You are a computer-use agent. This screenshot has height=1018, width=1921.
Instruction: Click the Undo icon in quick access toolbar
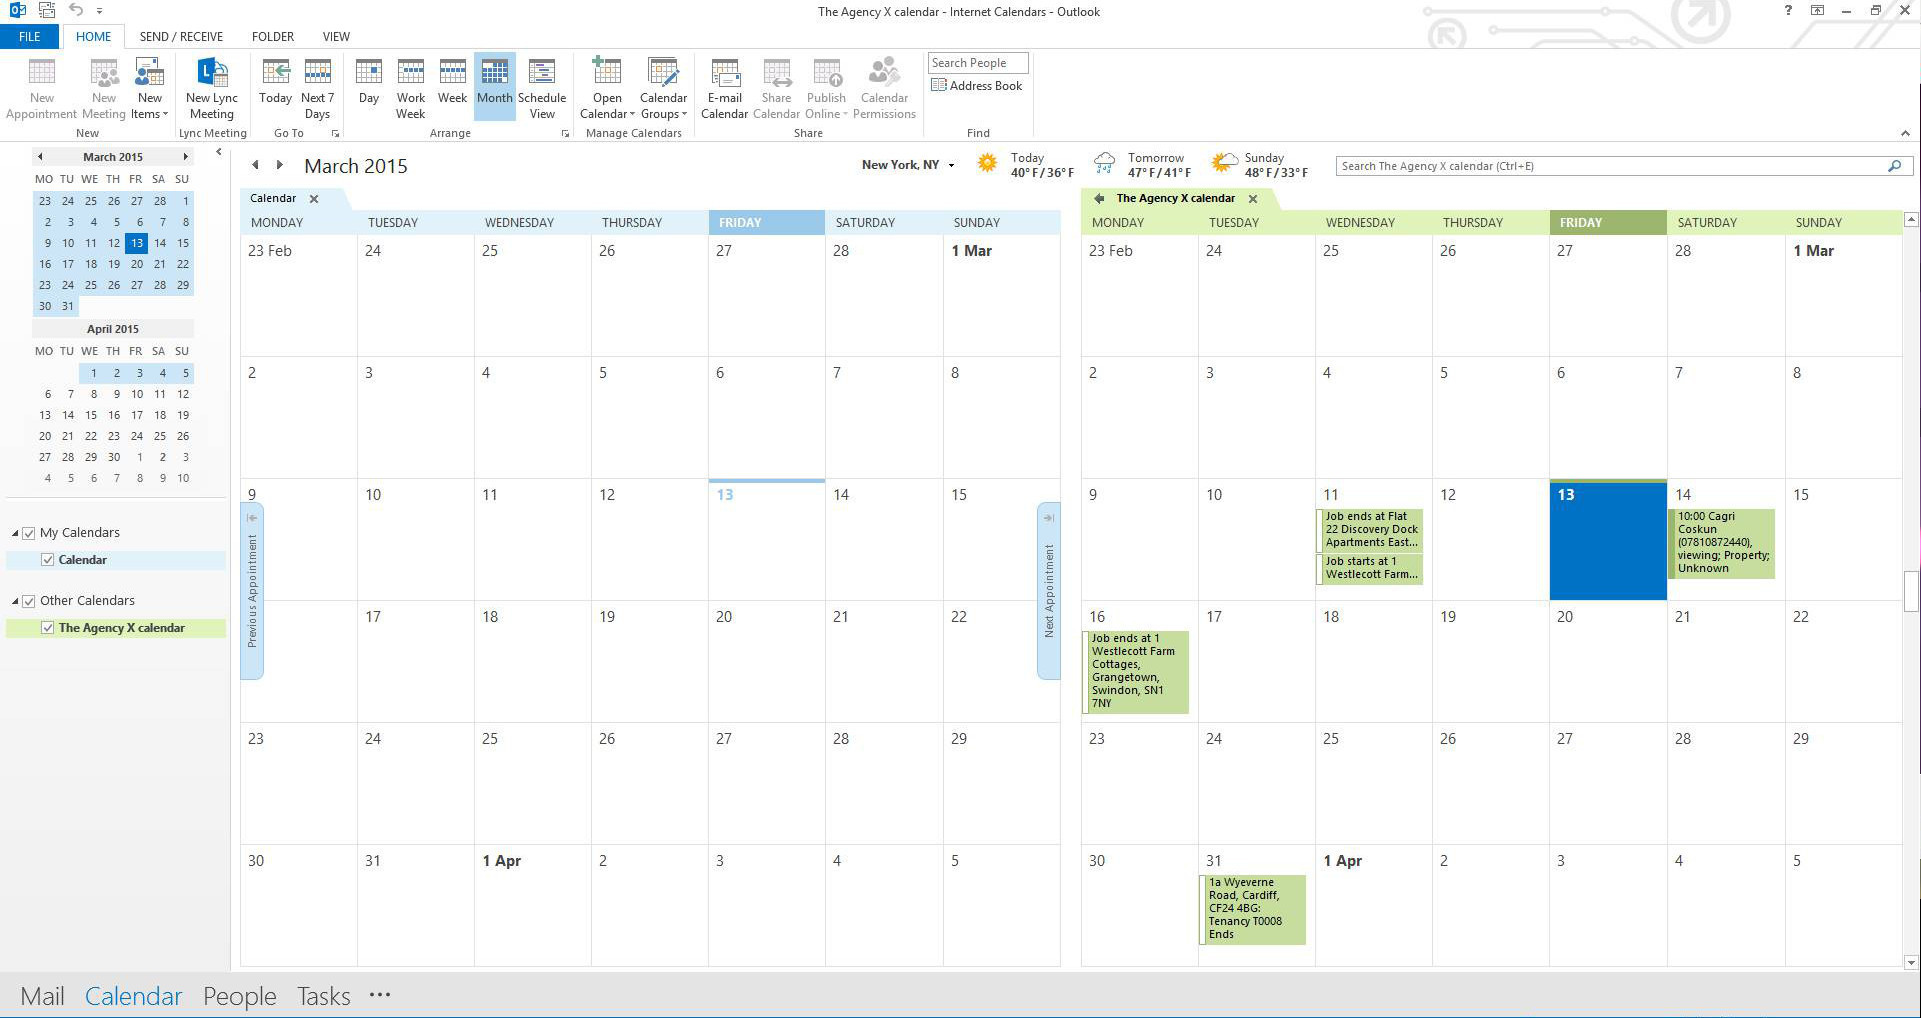pos(75,10)
